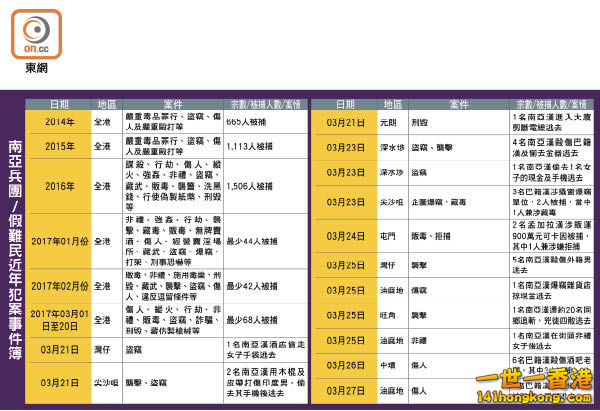This screenshot has width=600, height=411.
Task: Click left table 案件 column header
Action: (173, 104)
